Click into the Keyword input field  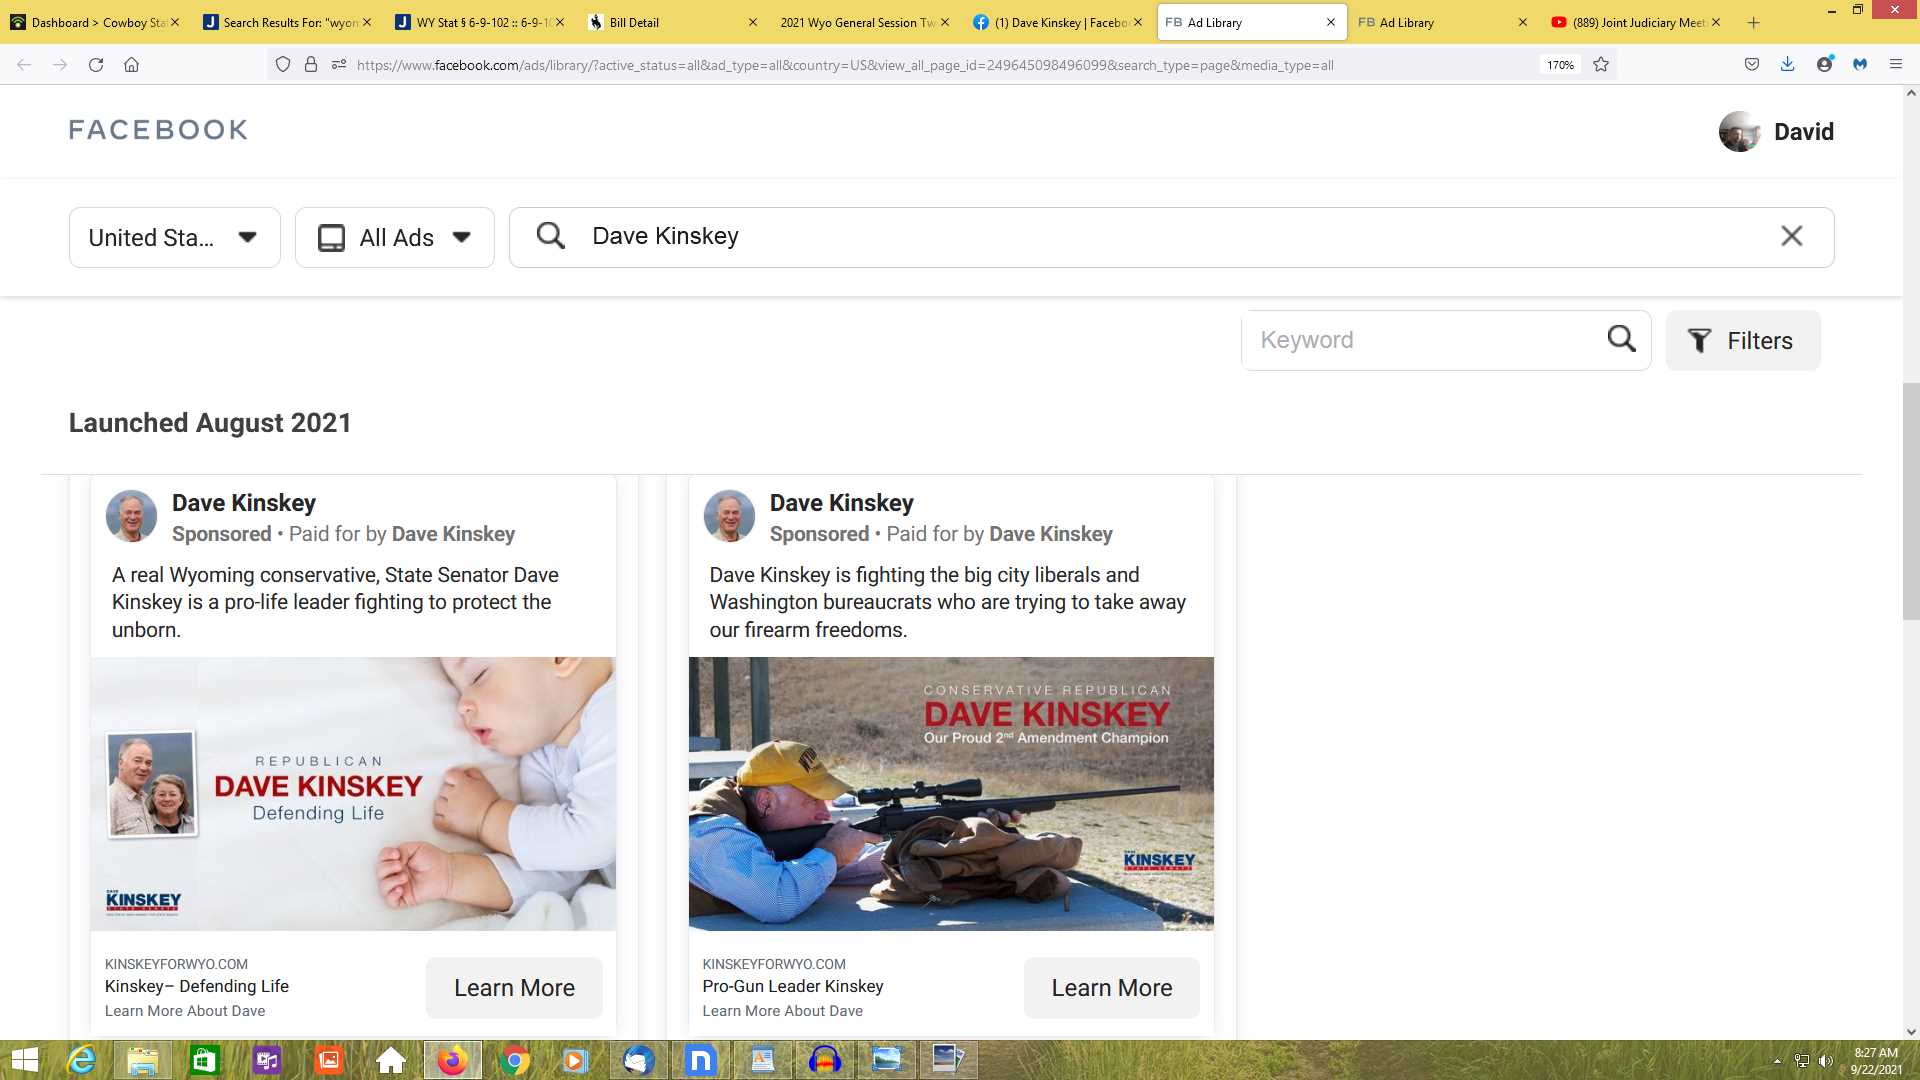(1420, 340)
